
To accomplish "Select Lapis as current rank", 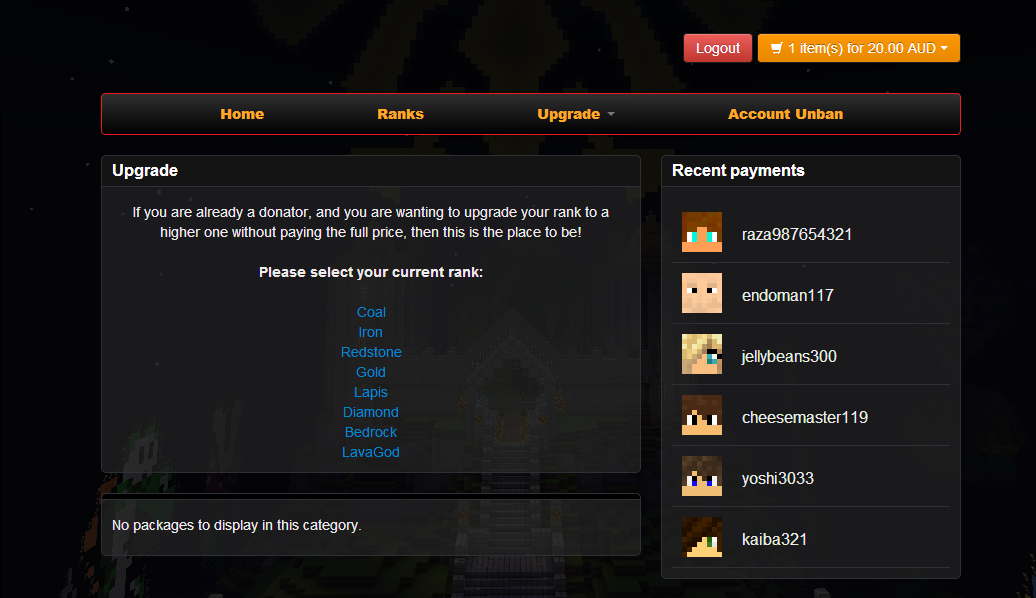I will (x=371, y=392).
